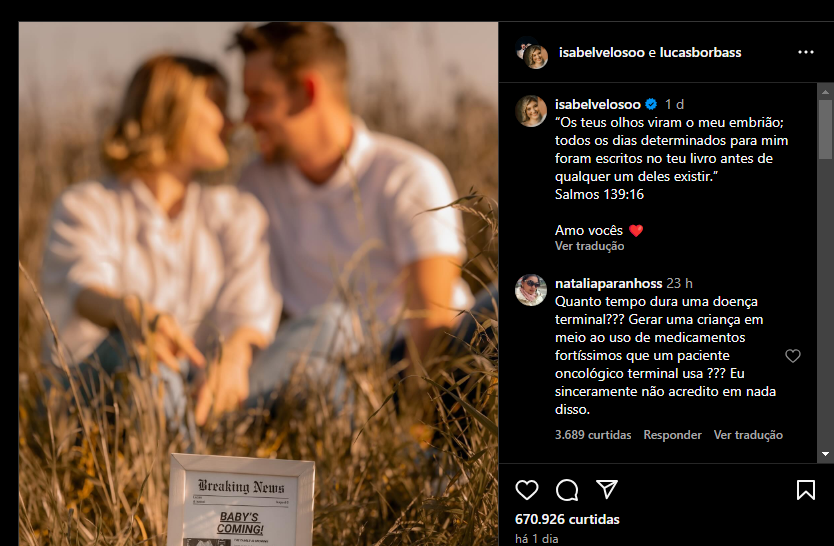Share the post via paper plane icon

[x=607, y=489]
